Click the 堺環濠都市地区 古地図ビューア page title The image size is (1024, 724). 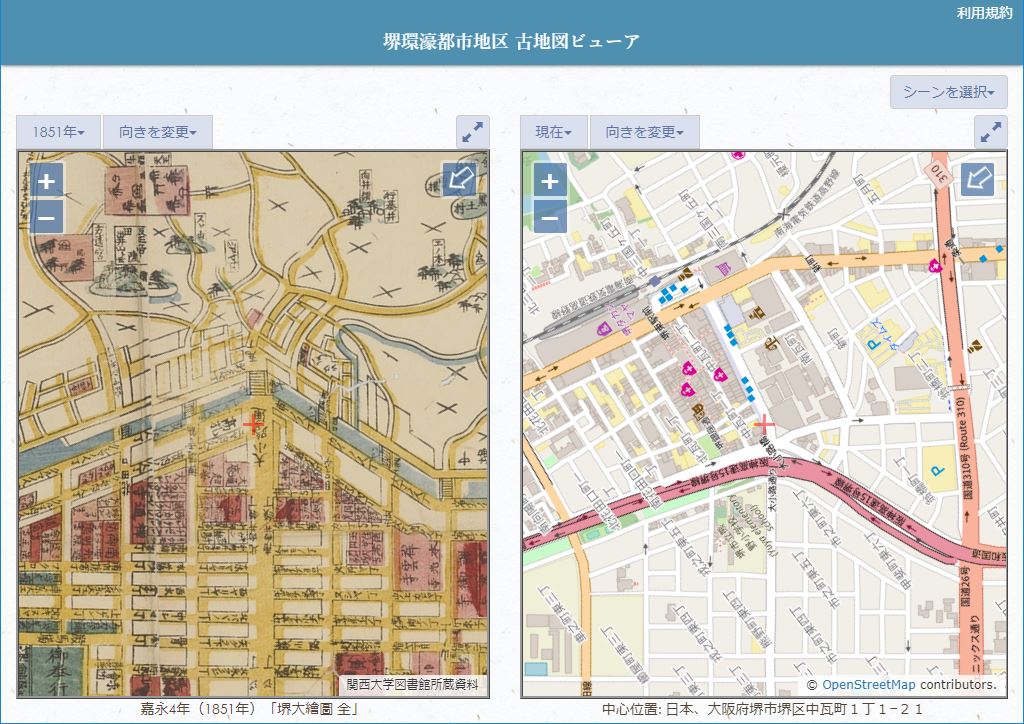coord(511,42)
